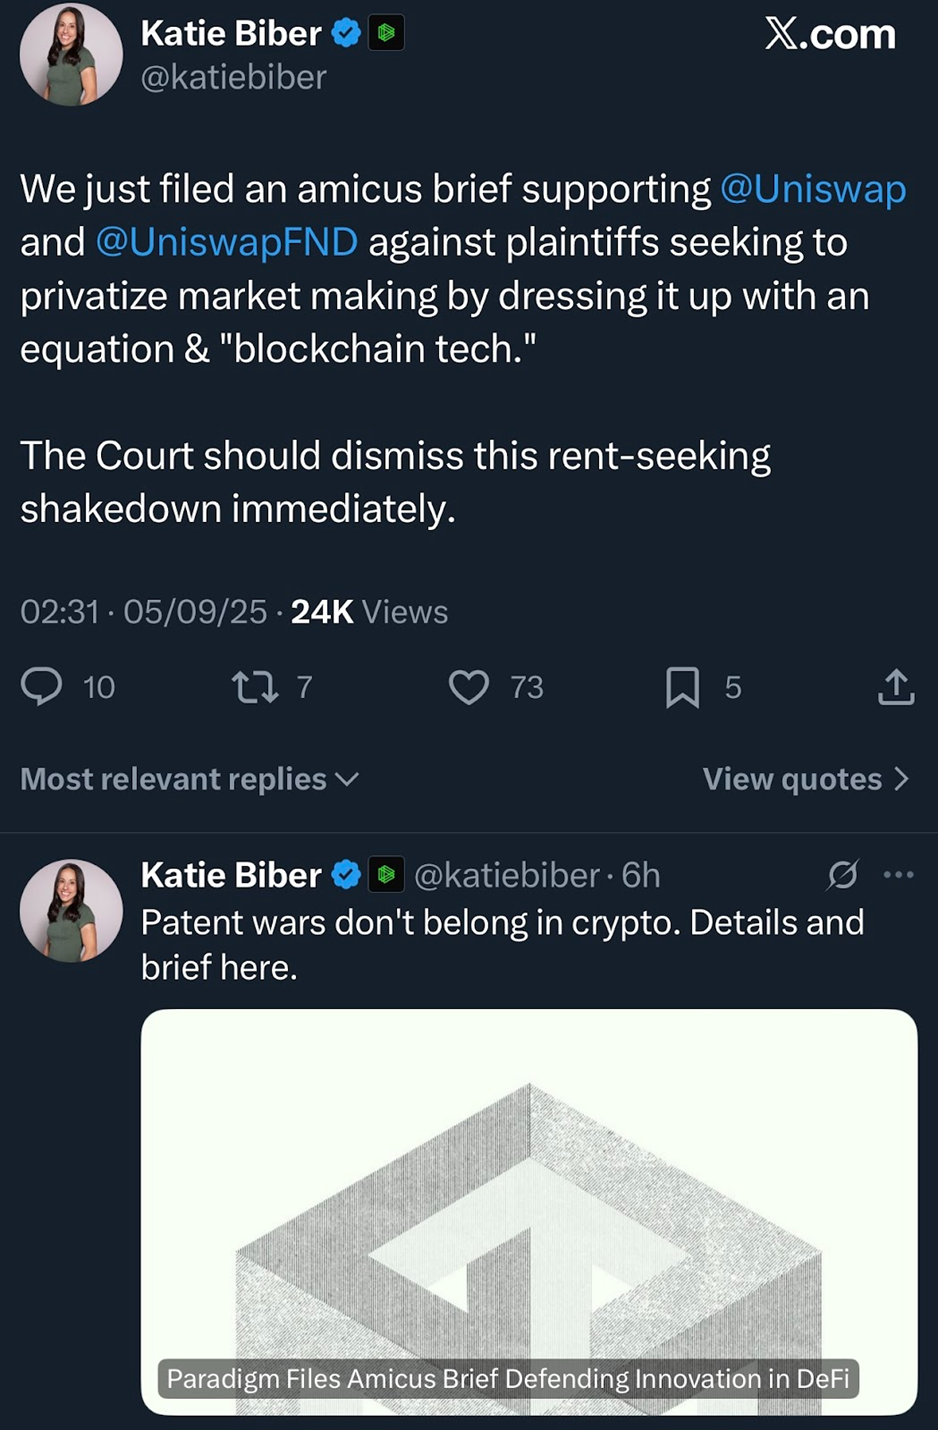Click the circle-slash icon on the reply

pos(842,875)
